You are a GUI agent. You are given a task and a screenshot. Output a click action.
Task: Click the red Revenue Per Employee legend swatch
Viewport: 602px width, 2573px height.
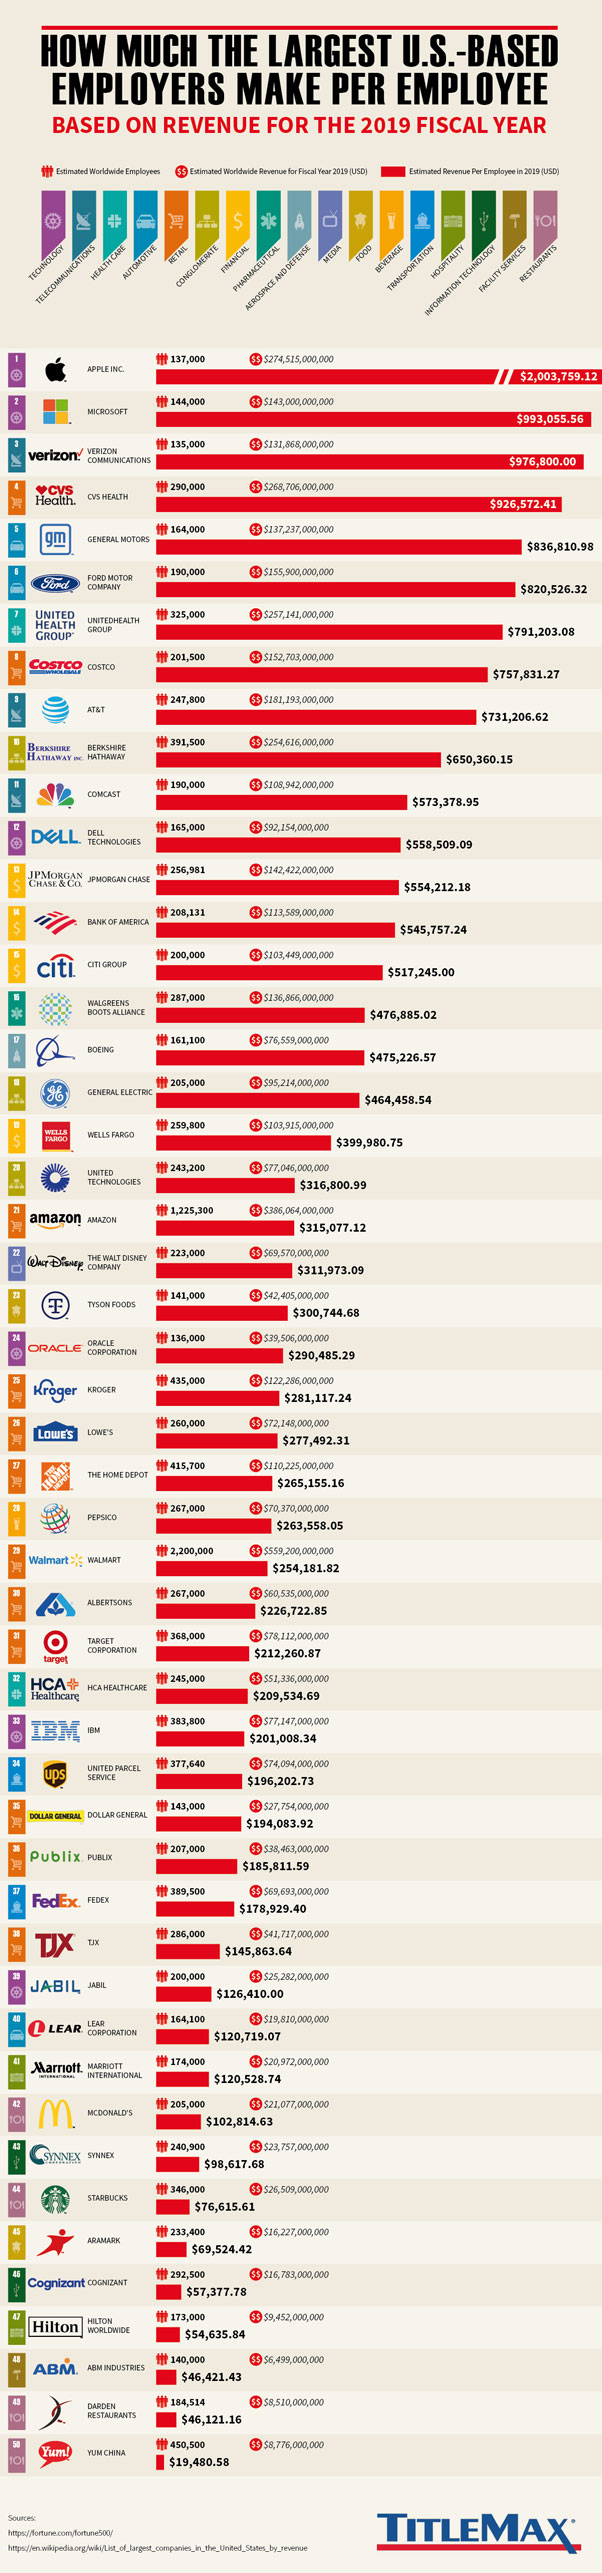pyautogui.click(x=393, y=172)
